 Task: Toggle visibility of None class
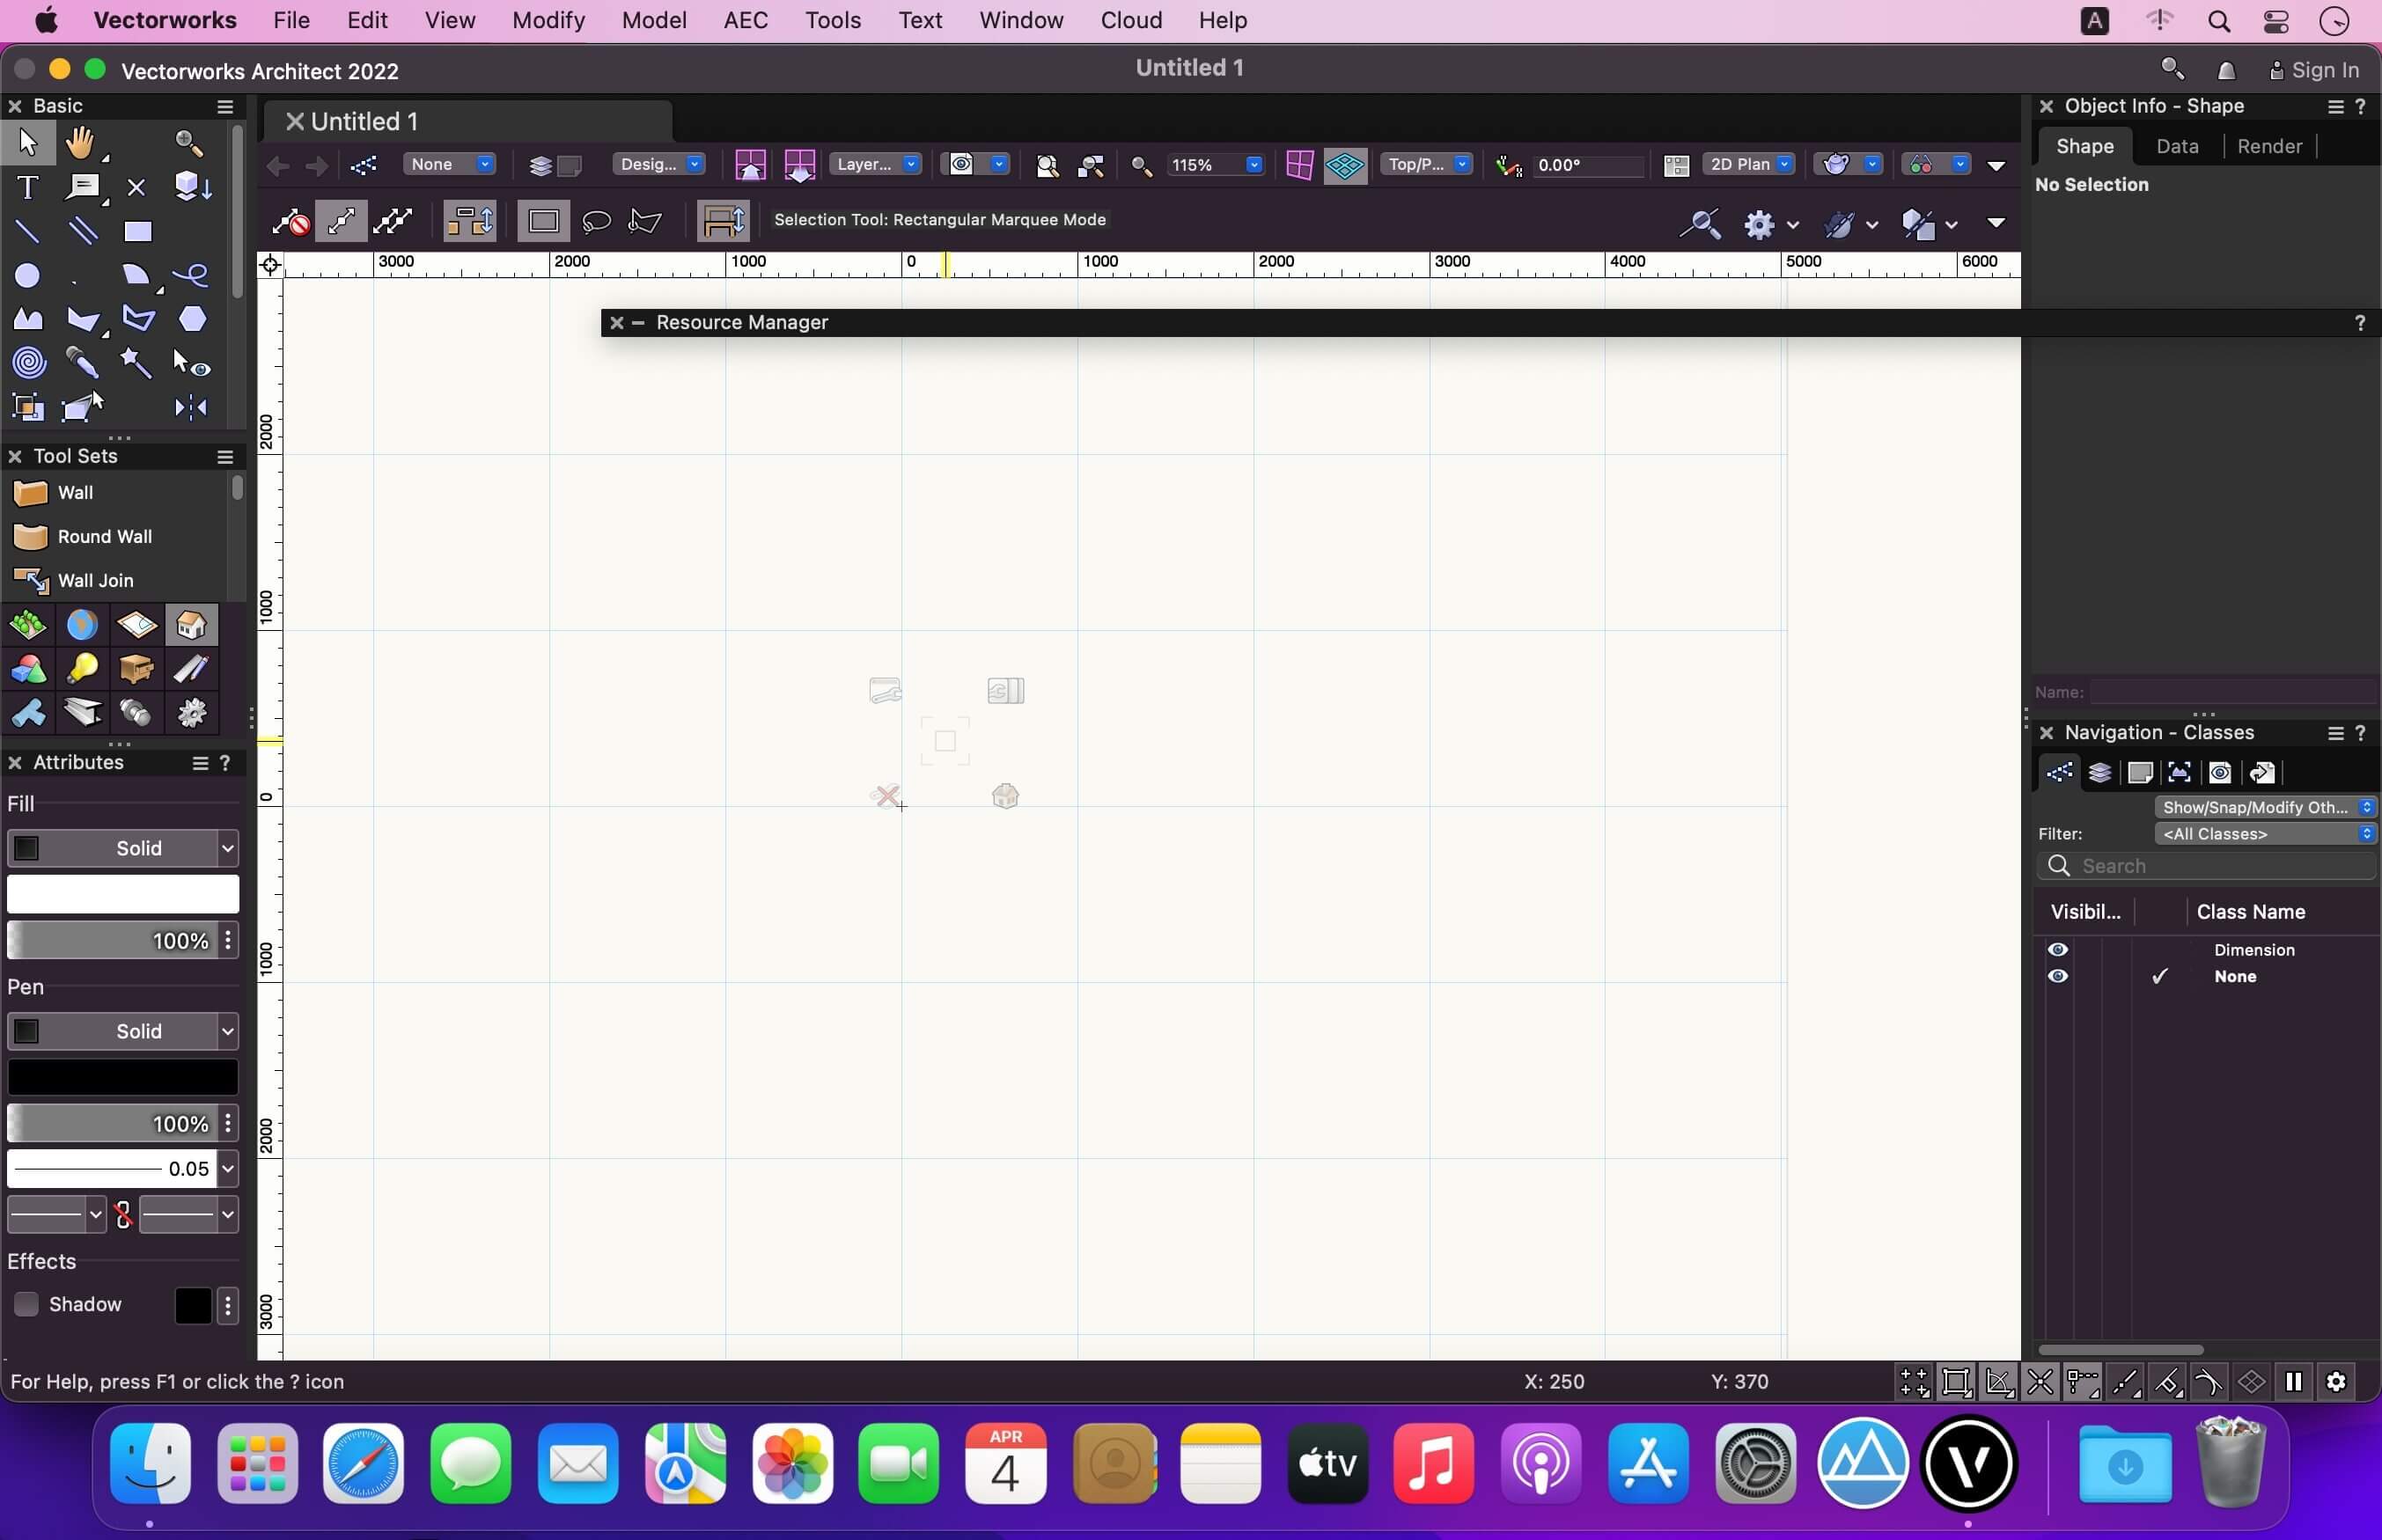pos(2058,976)
